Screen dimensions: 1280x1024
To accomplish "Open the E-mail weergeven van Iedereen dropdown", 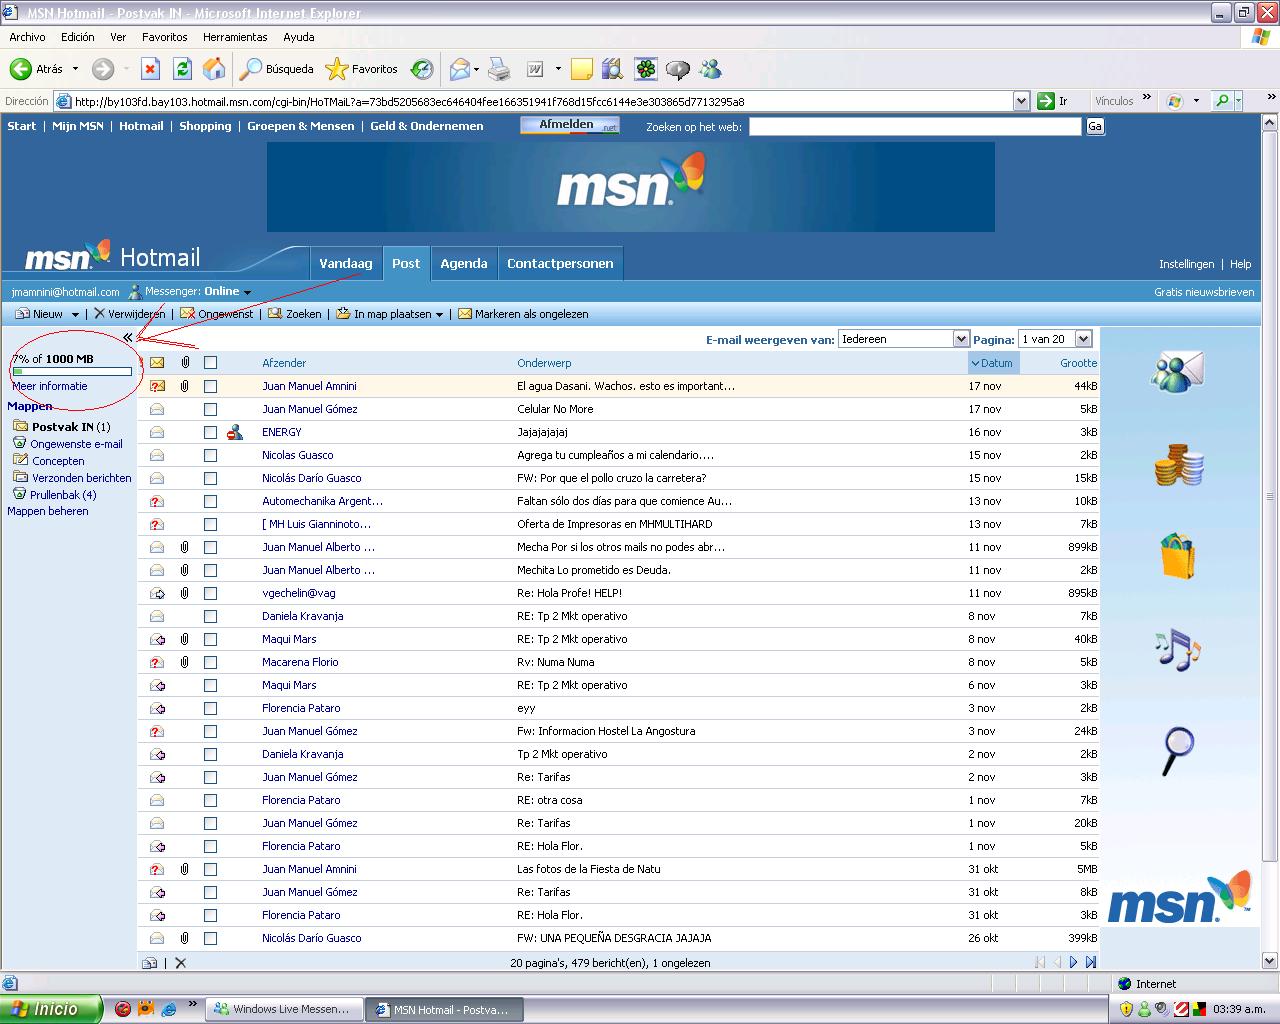I will (x=904, y=339).
